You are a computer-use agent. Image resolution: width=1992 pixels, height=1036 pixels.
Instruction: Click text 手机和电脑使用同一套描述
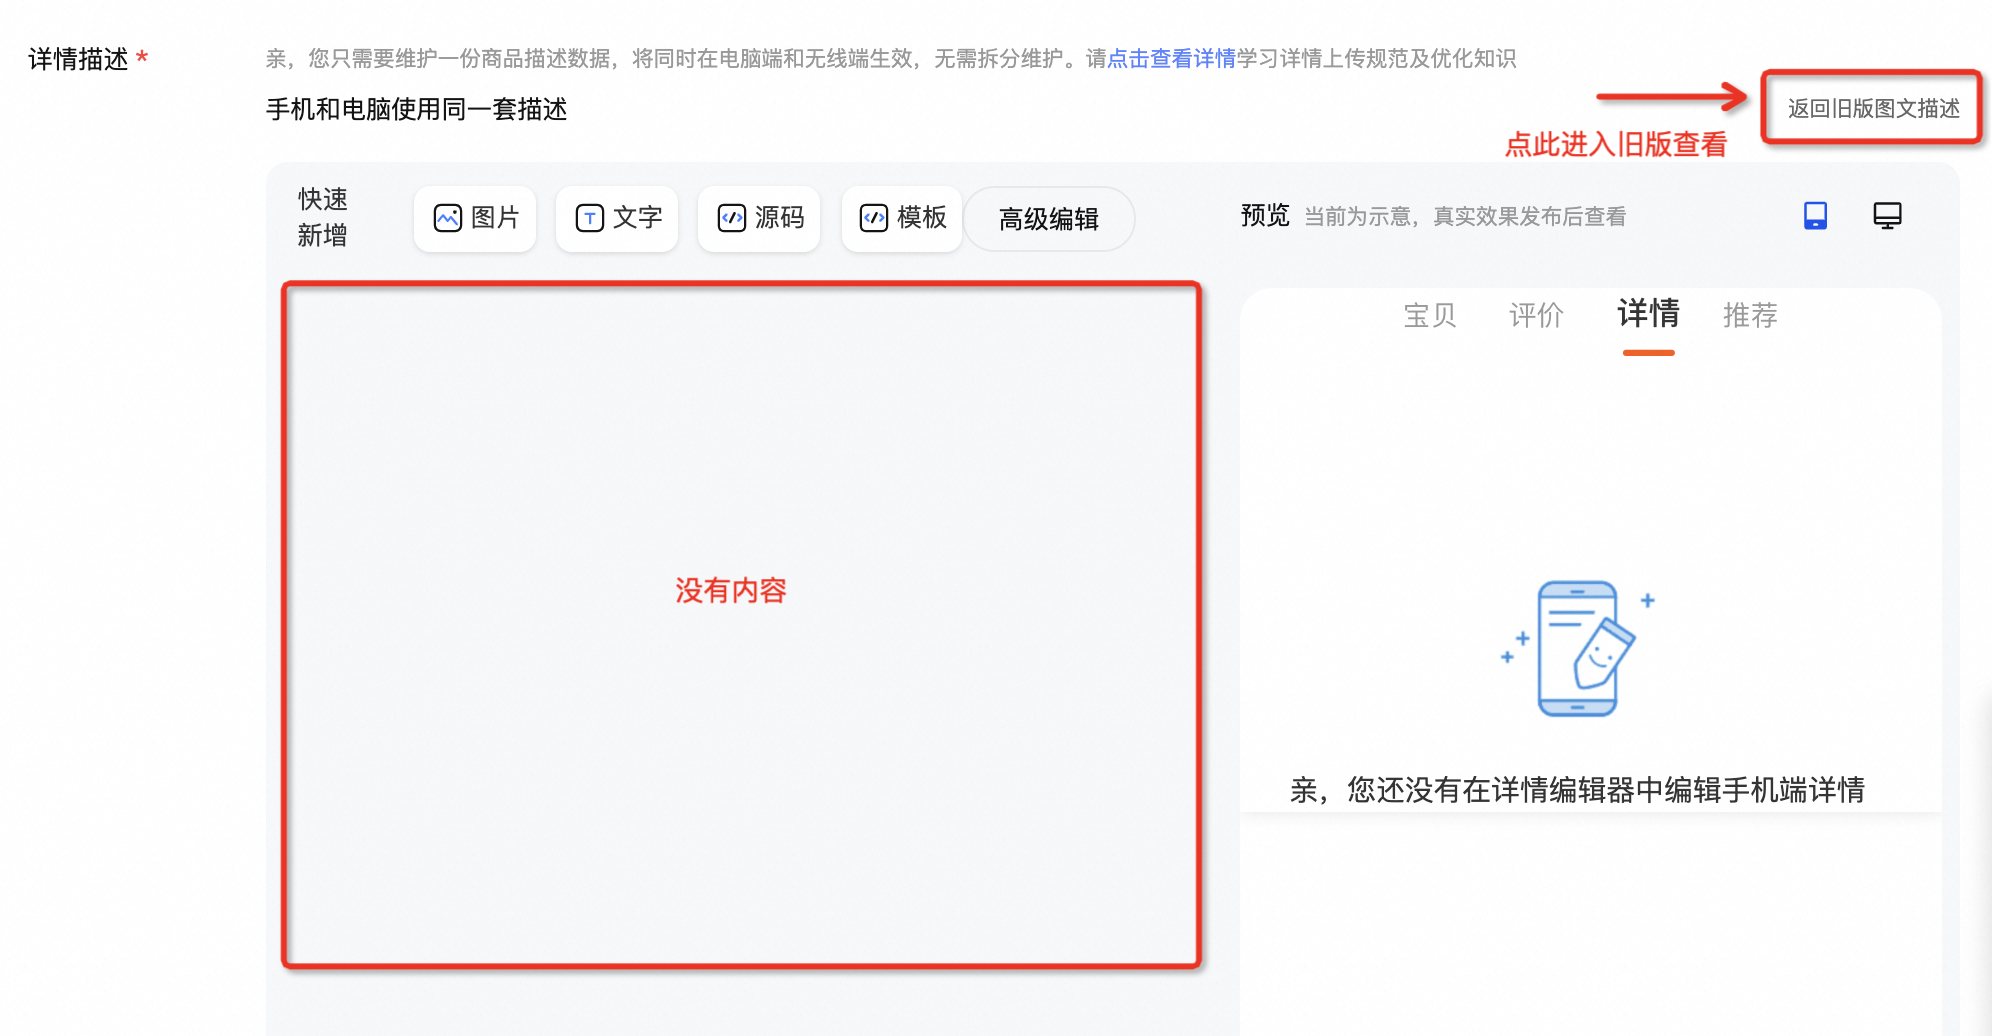(417, 109)
